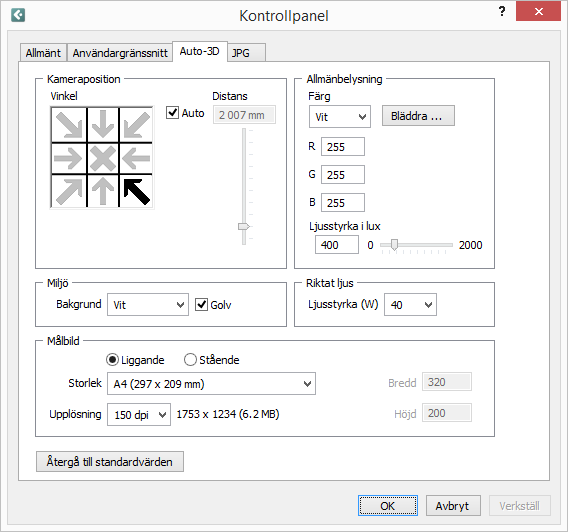The width and height of the screenshot is (568, 532).
Task: Select the bottom-center upward camera angle
Action: click(103, 191)
